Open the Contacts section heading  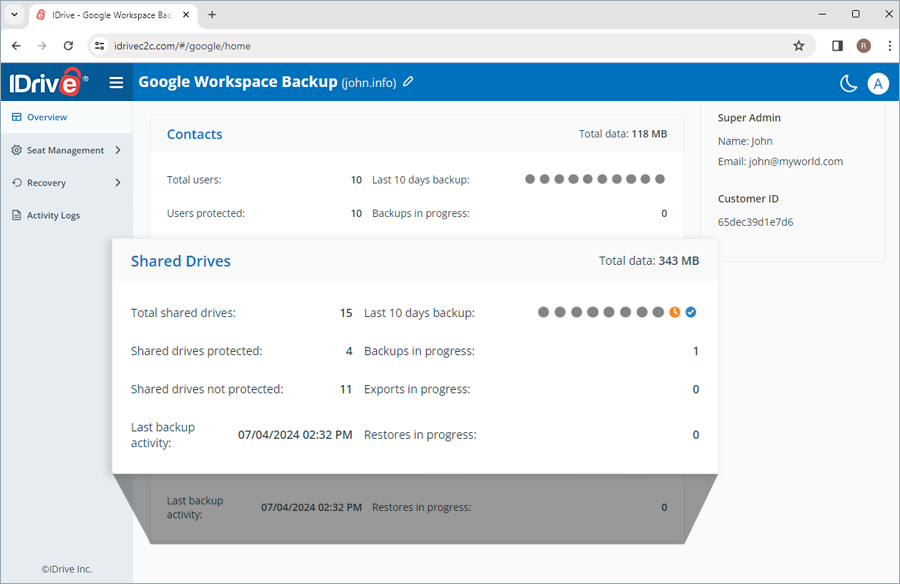(195, 134)
